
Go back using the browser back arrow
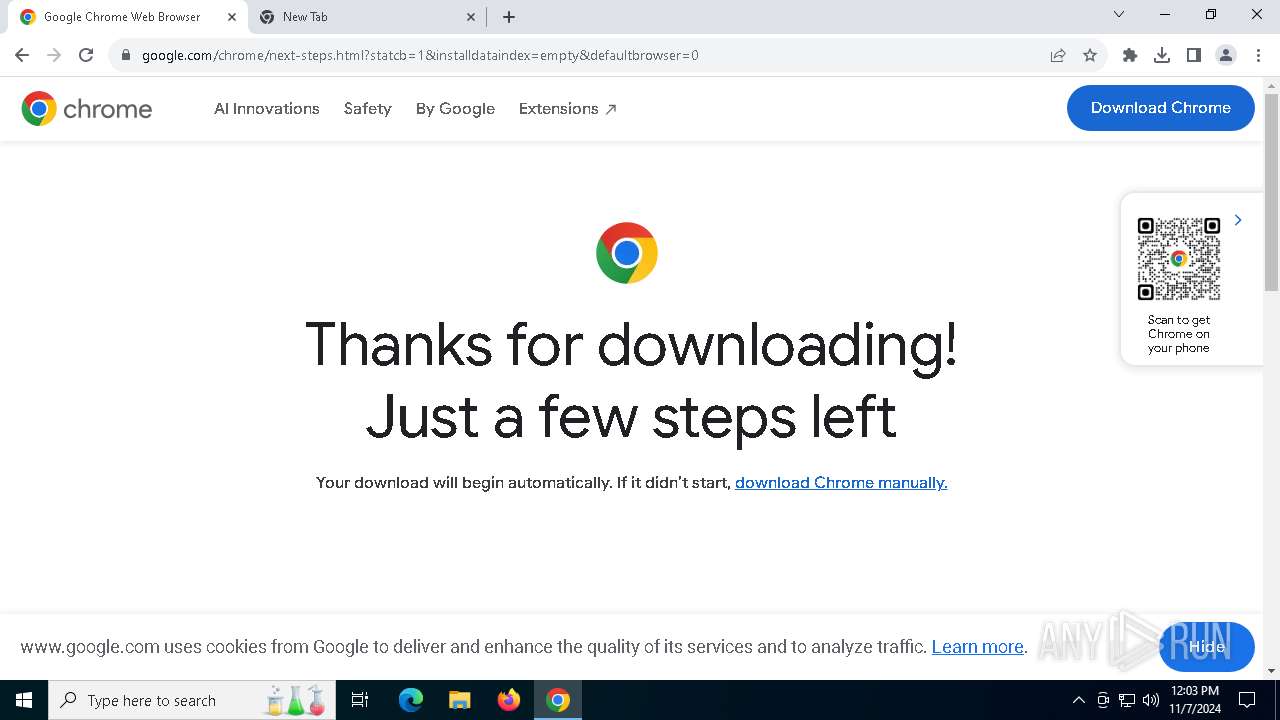point(22,55)
